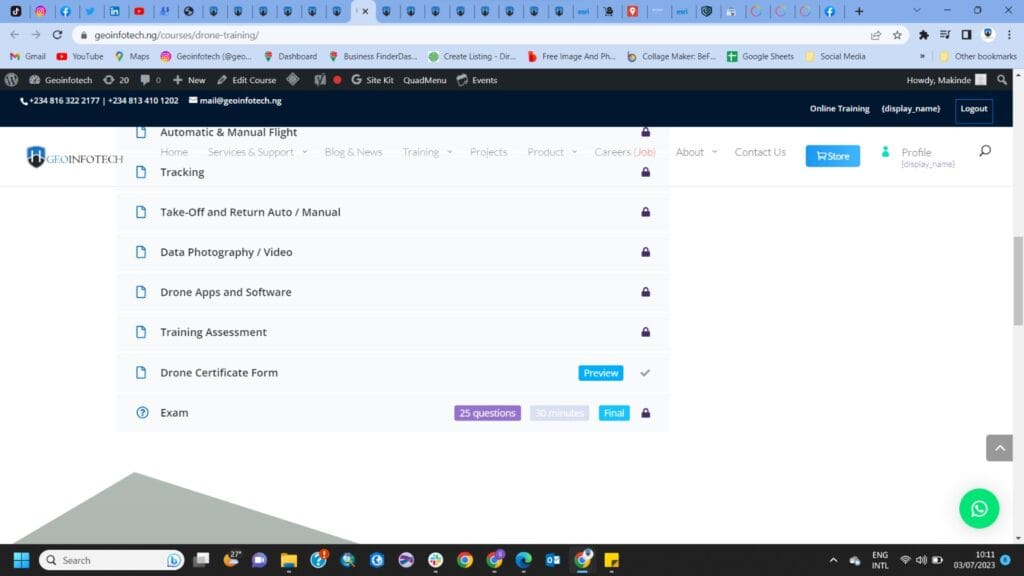This screenshot has height=576, width=1024.
Task: Click the Logout button
Action: (x=973, y=109)
